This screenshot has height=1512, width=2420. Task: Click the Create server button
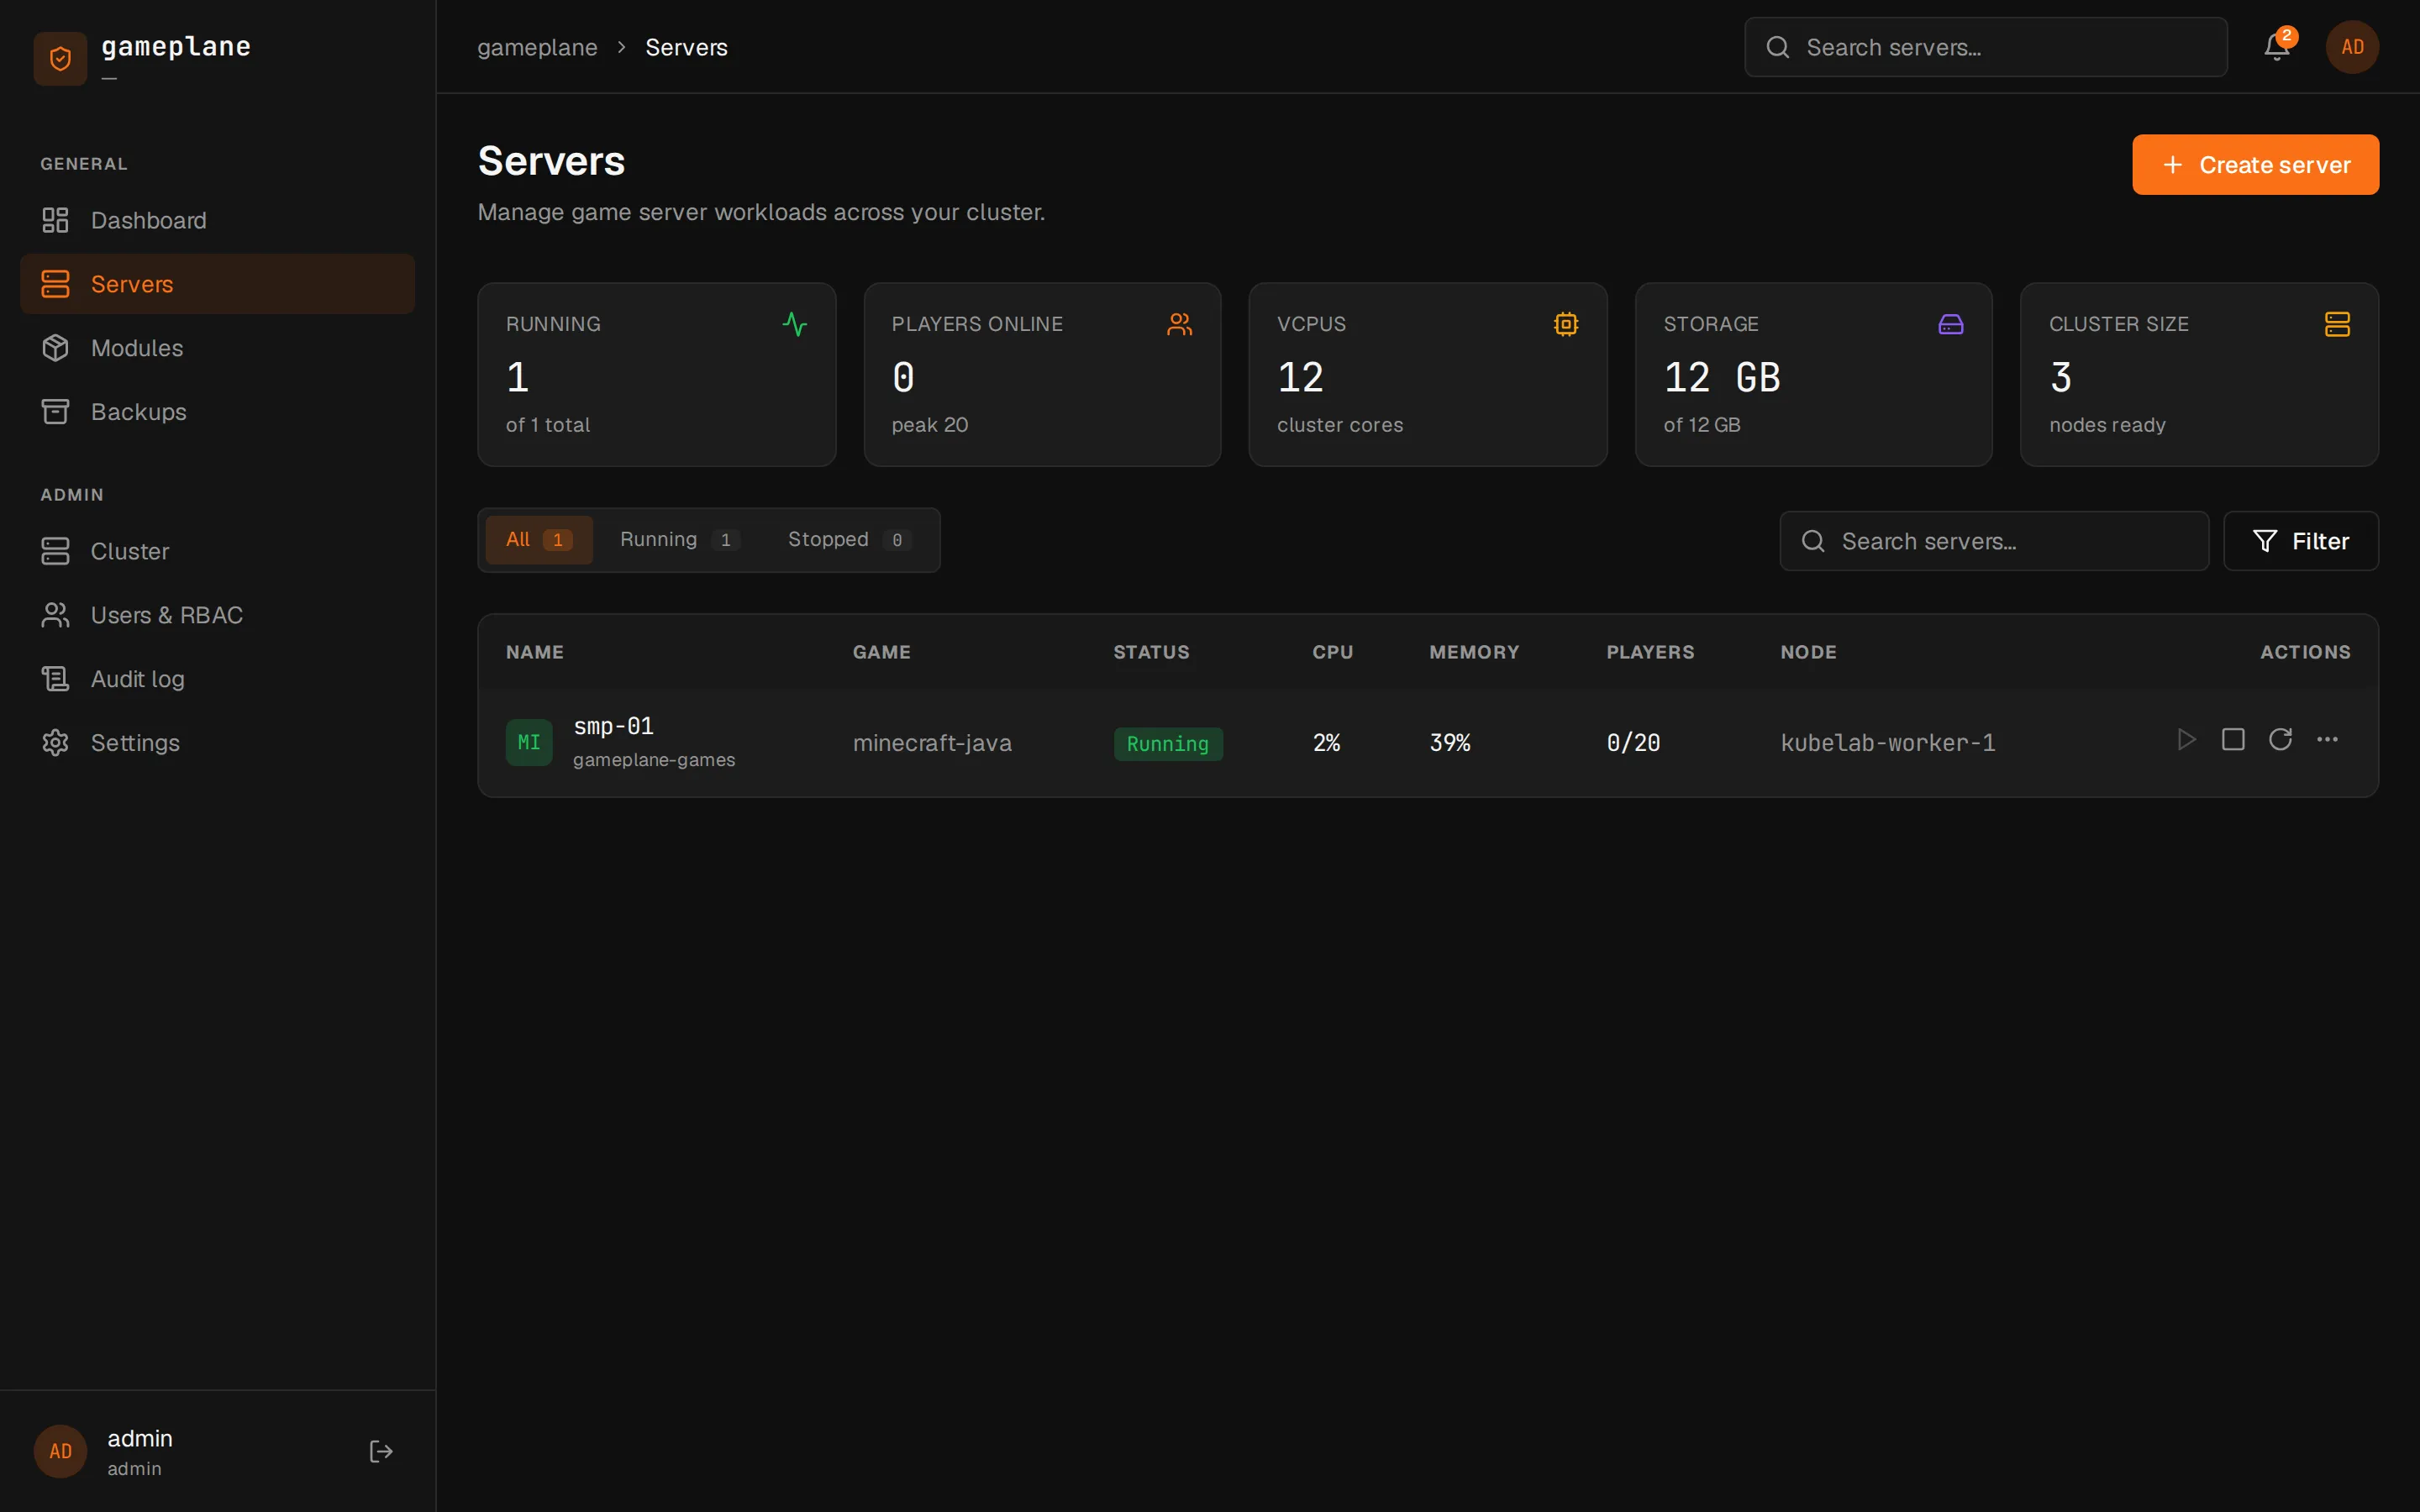(x=2255, y=165)
